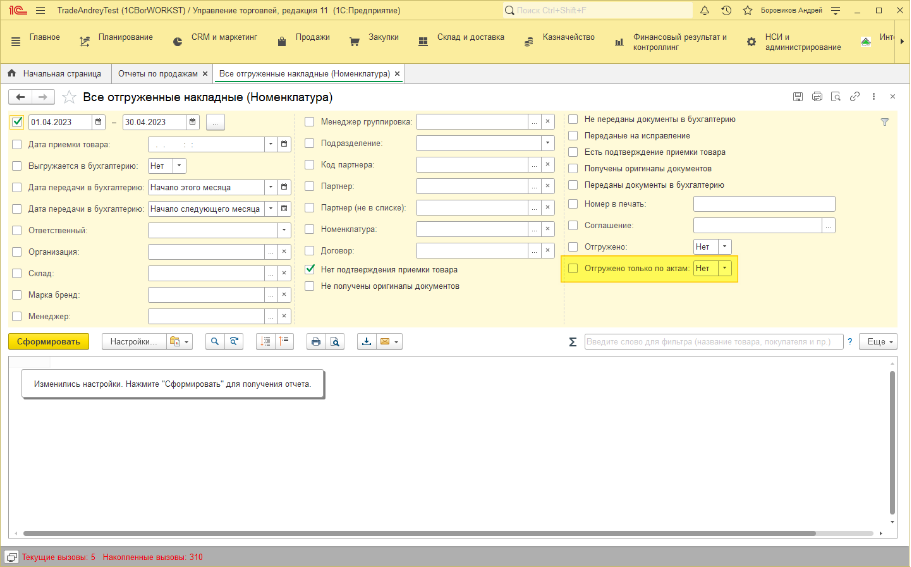Uncheck 'Нет подтверждения приемки товара' checkbox
911x567 pixels.
coord(310,270)
